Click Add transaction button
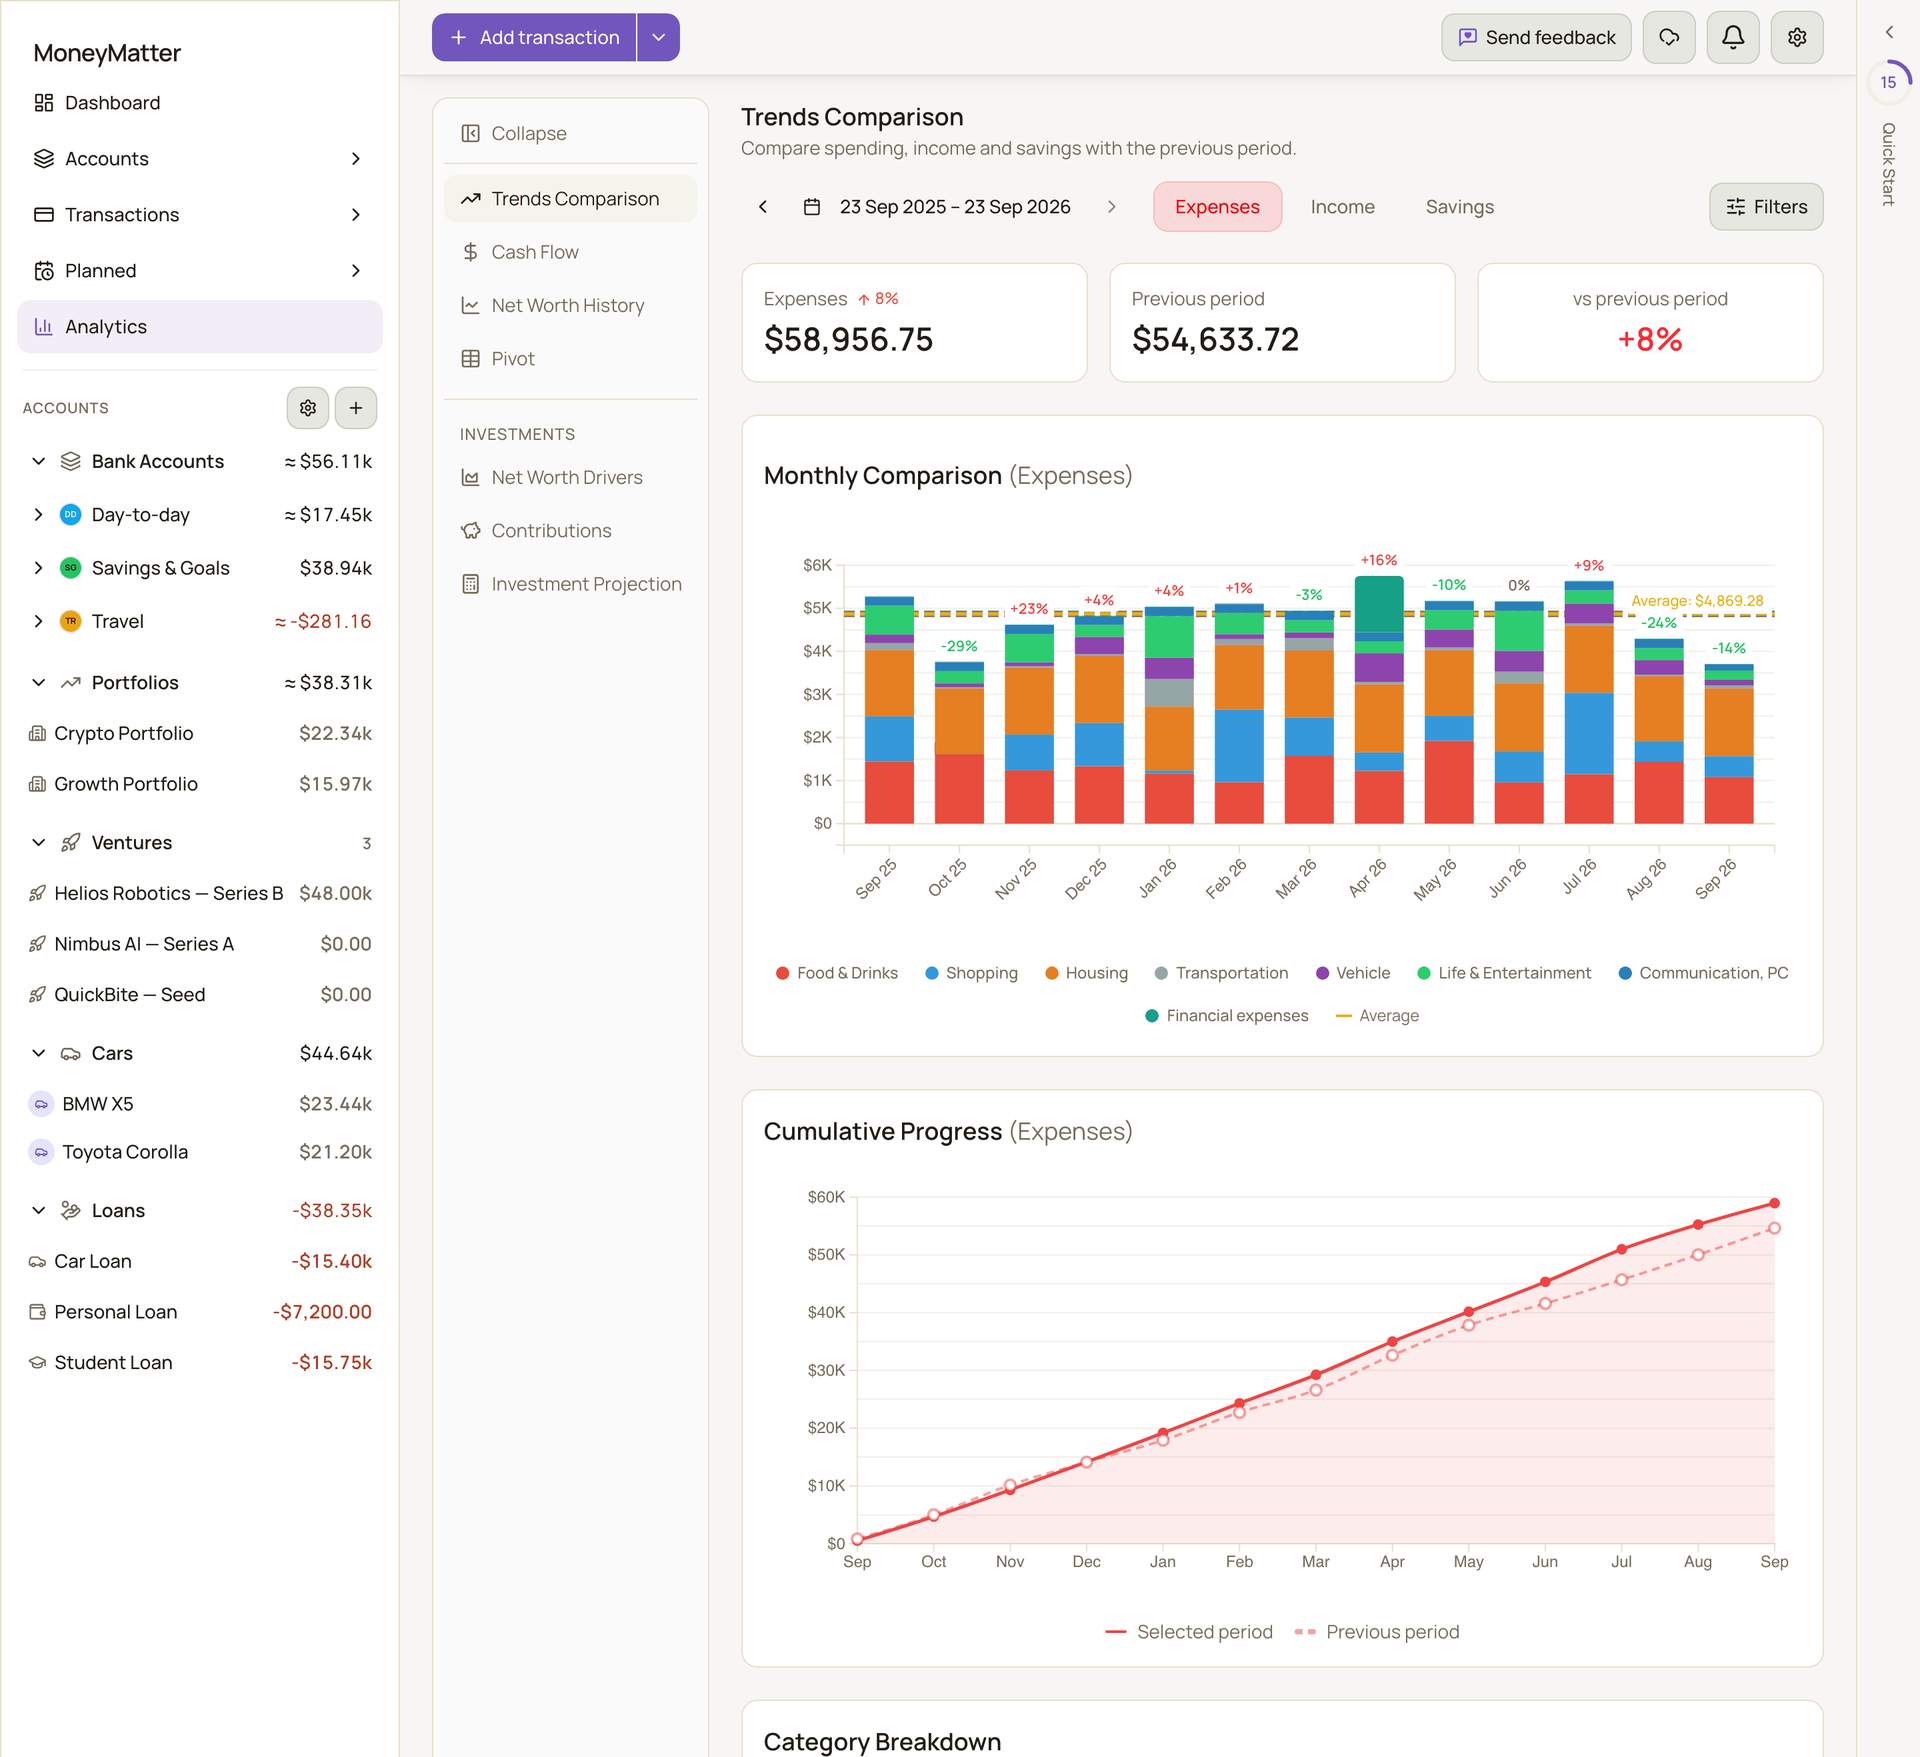This screenshot has width=1920, height=1757. [534, 38]
